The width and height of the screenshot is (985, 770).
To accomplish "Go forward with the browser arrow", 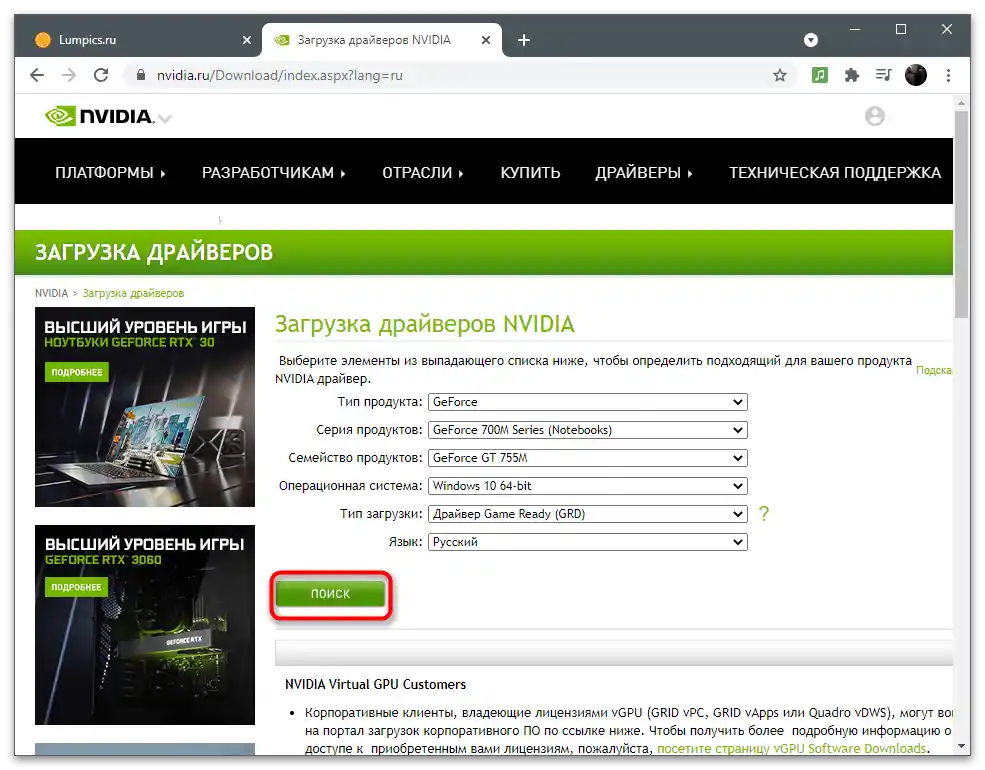I will pos(68,75).
